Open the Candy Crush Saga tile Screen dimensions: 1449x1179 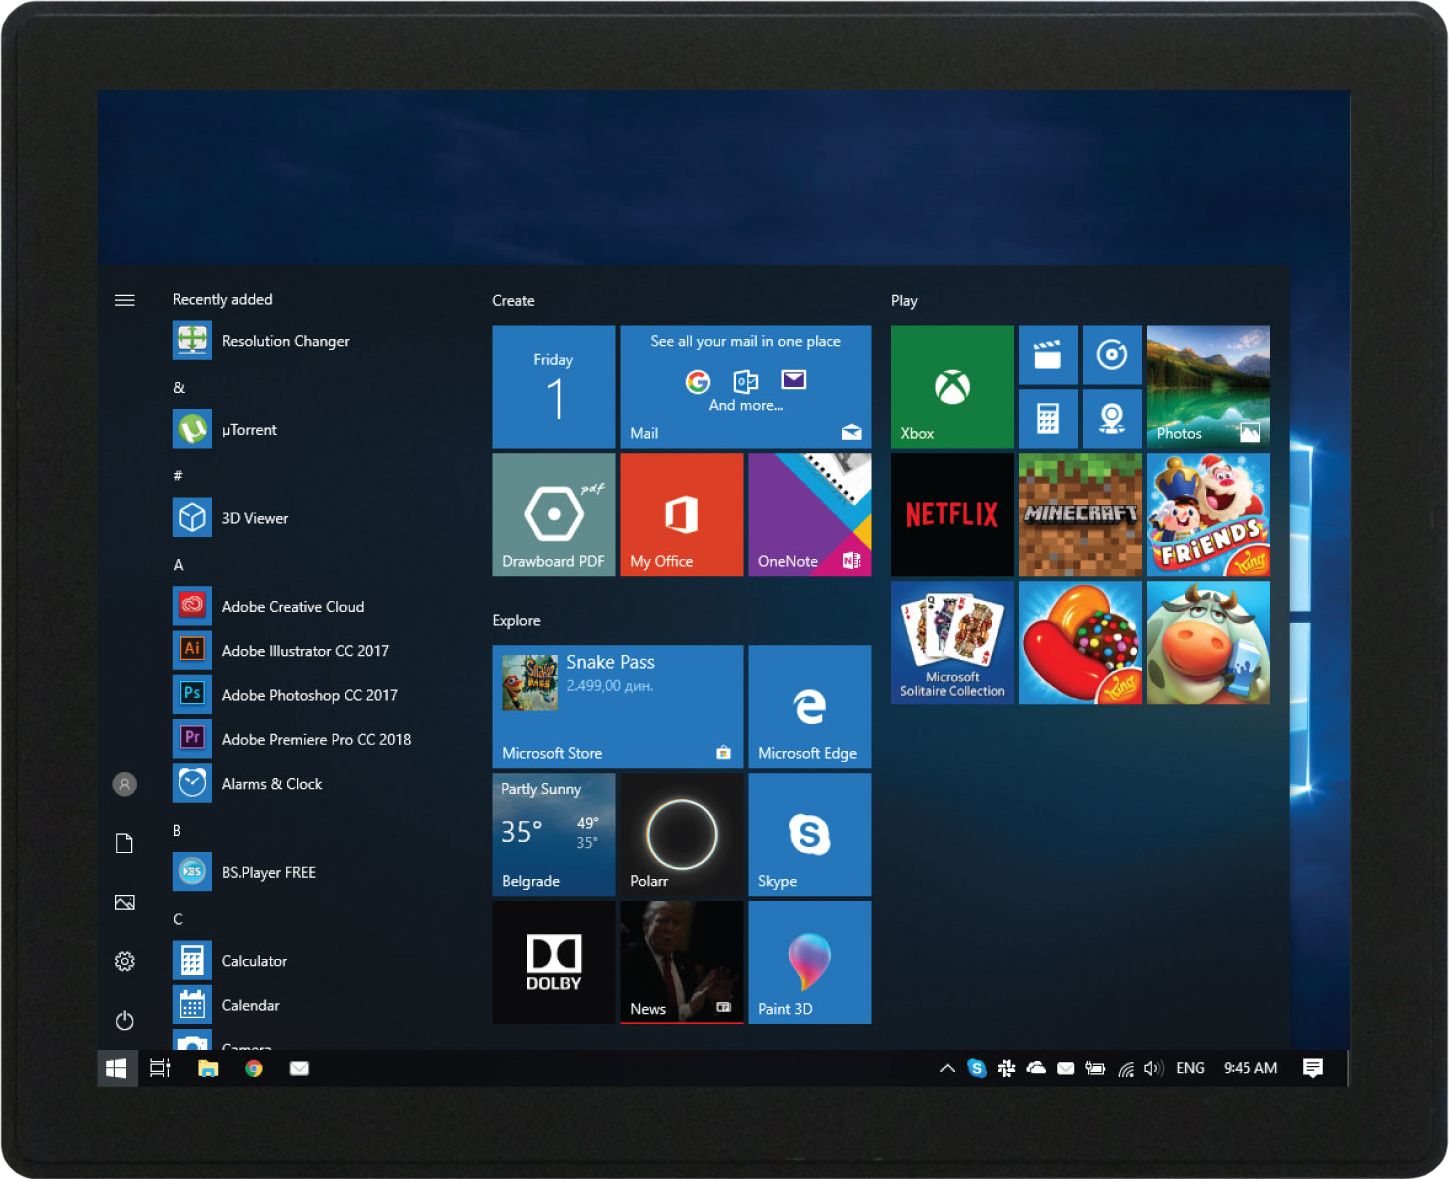[1080, 643]
